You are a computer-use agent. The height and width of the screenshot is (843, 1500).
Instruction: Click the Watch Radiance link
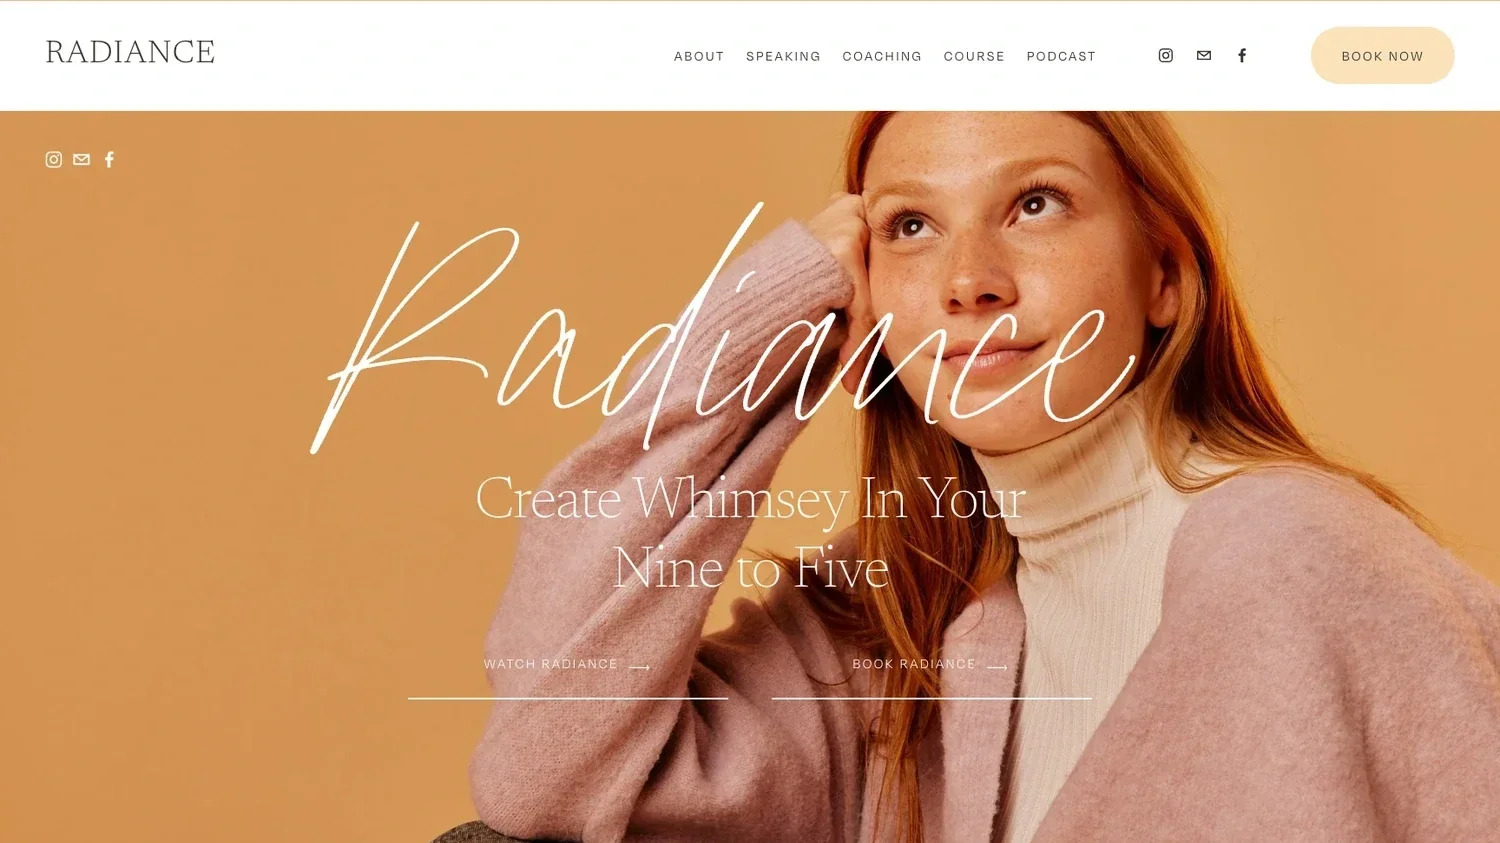[x=551, y=664]
